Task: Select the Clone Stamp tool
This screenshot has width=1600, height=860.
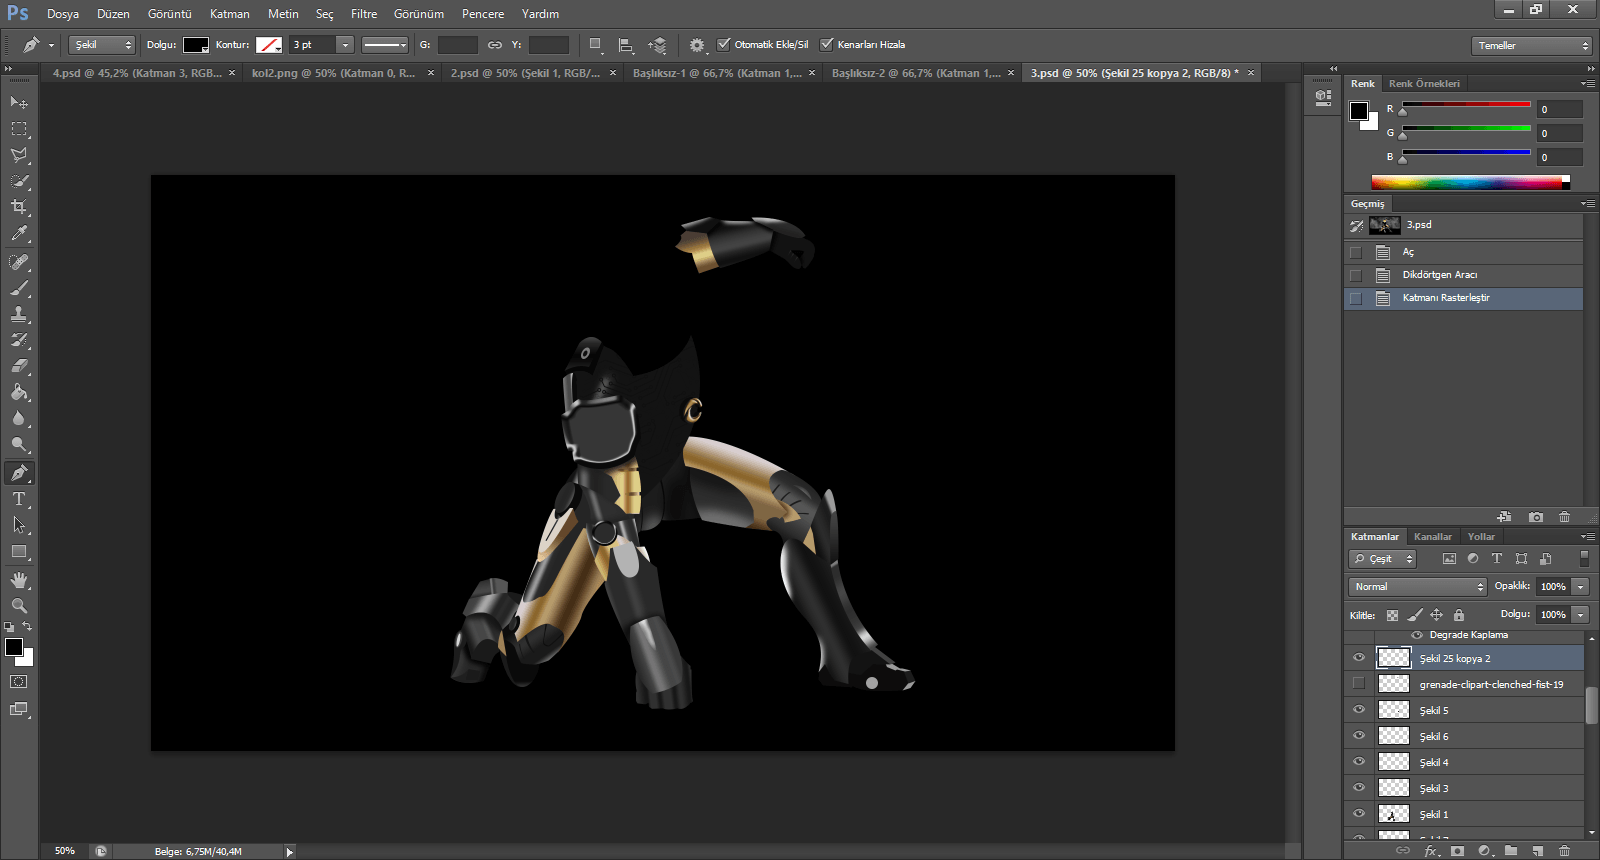Action: (x=19, y=314)
